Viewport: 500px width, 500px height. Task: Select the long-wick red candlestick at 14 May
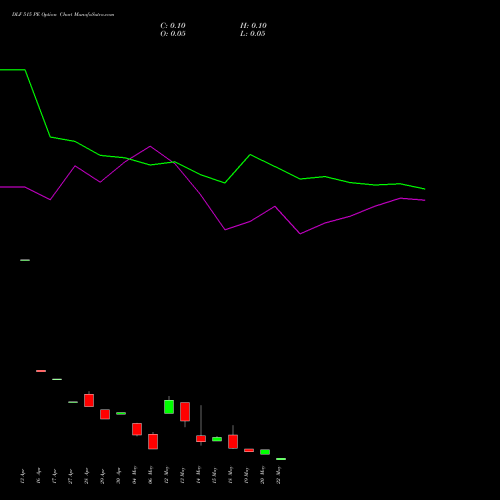[201, 438]
